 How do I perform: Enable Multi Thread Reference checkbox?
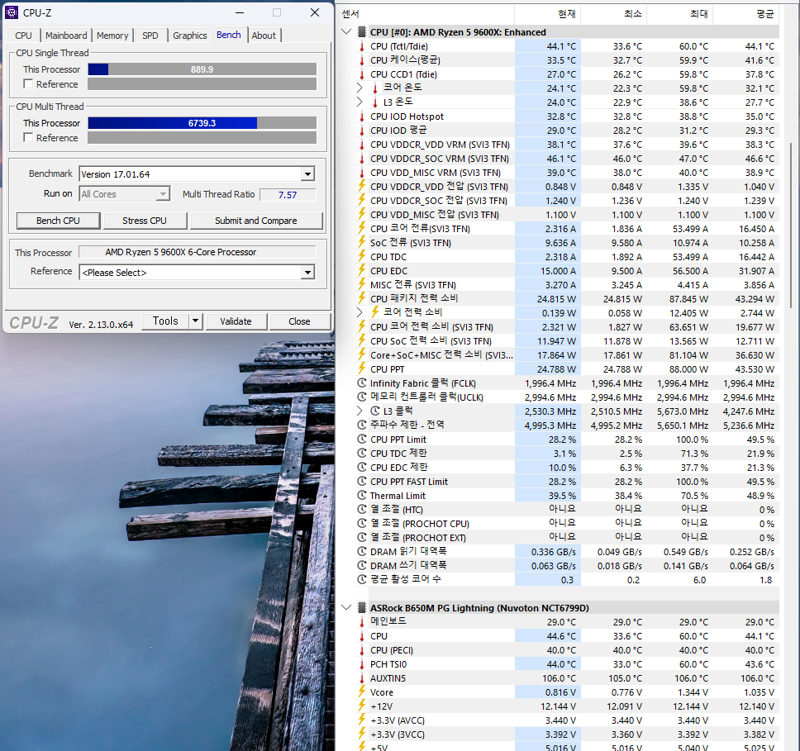point(28,137)
